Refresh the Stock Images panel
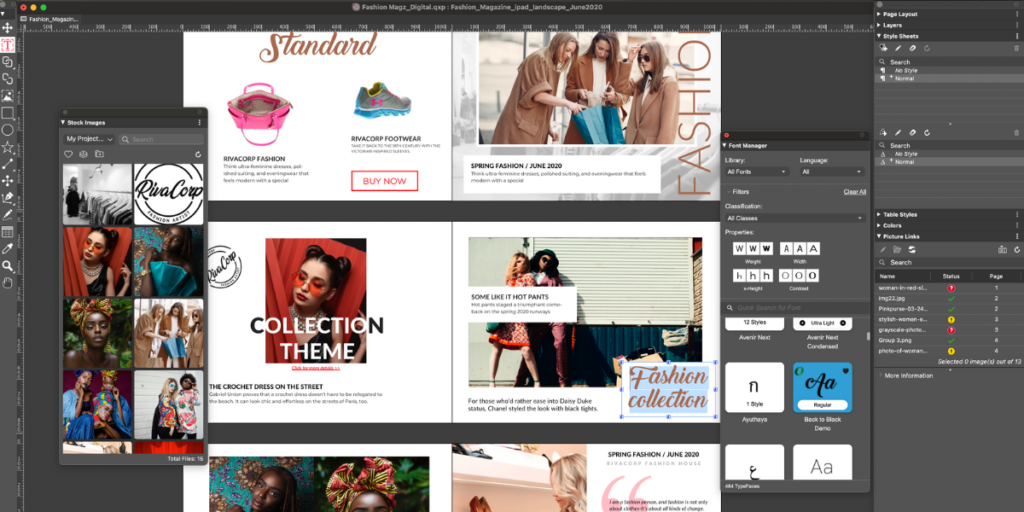Viewport: 1024px width, 512px height. tap(198, 154)
